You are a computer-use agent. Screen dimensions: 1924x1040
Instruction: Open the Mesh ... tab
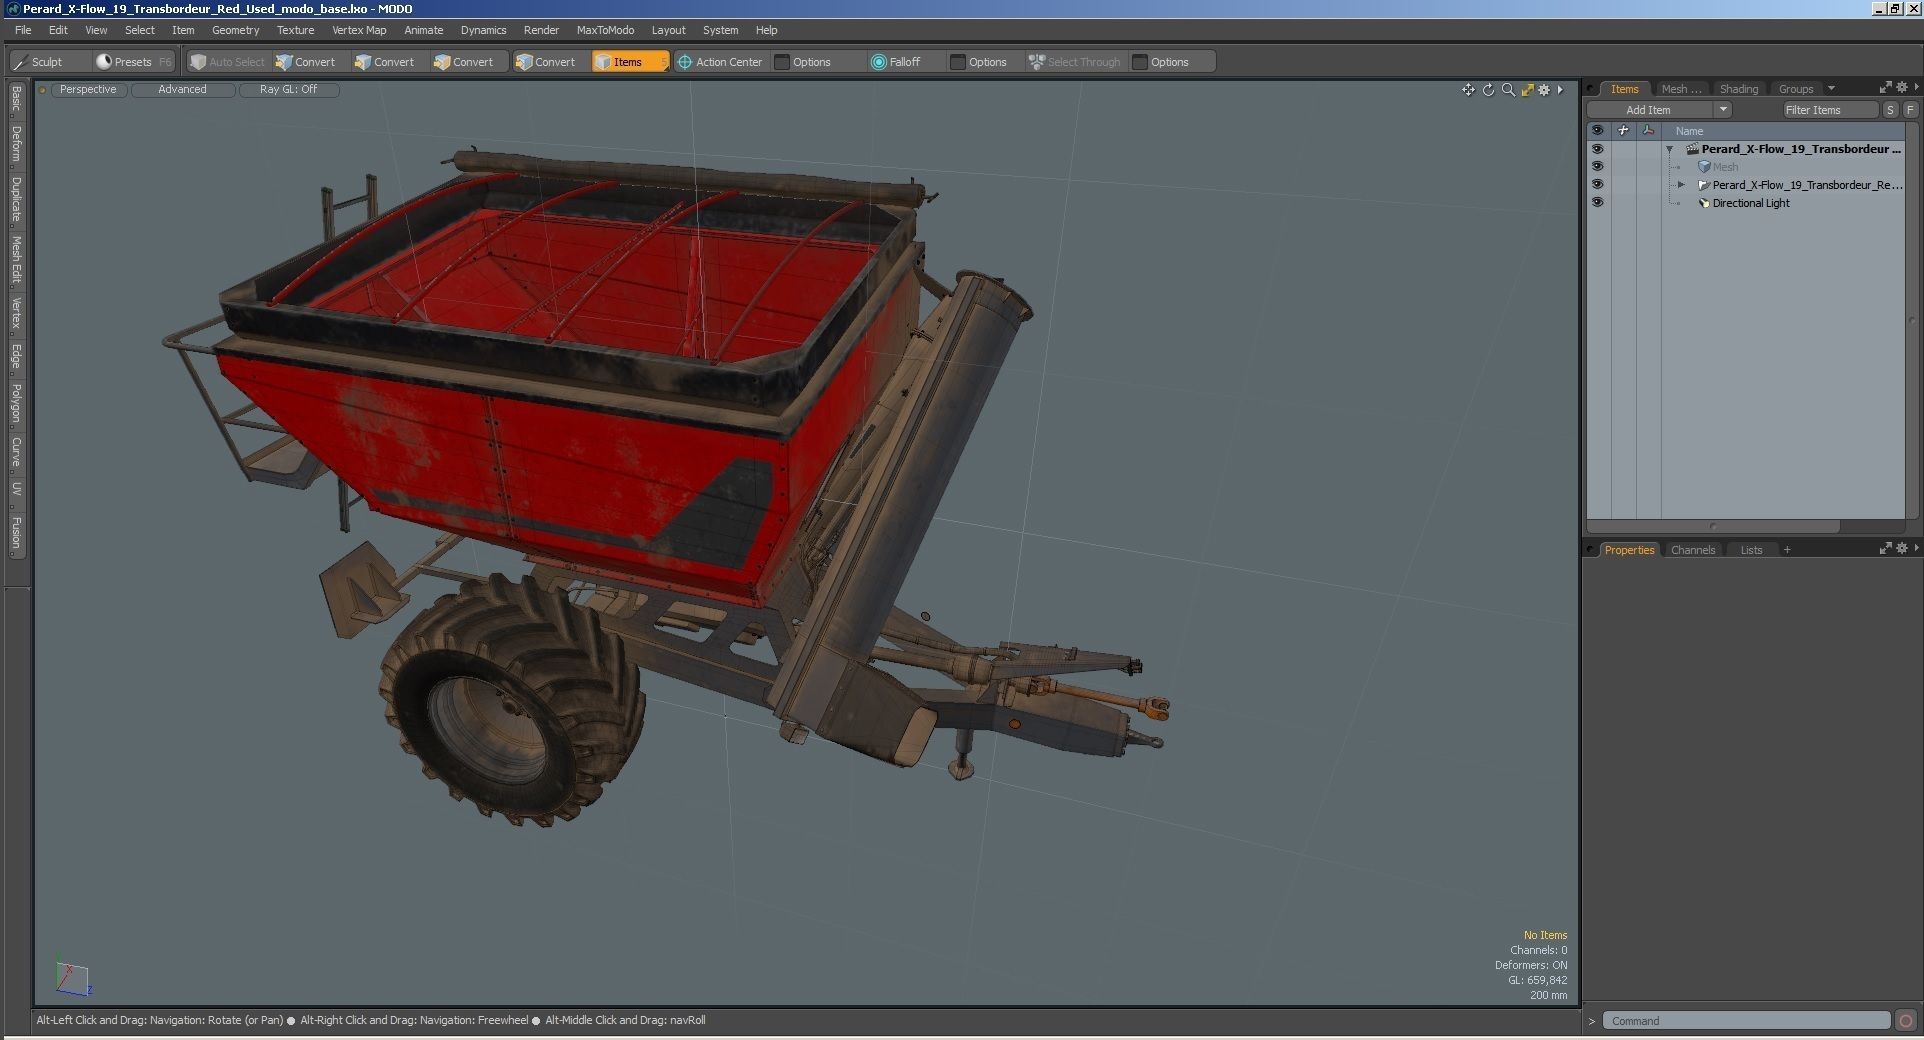pyautogui.click(x=1681, y=89)
